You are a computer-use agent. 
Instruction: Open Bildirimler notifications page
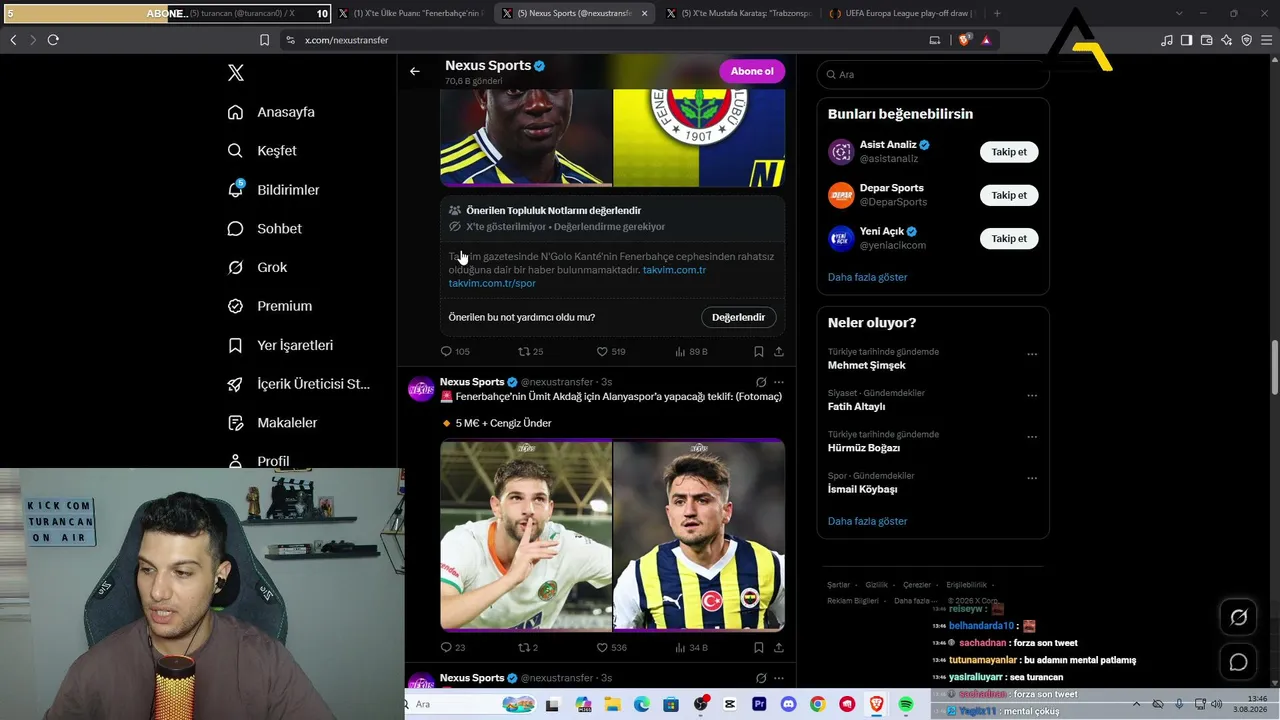coord(273,190)
